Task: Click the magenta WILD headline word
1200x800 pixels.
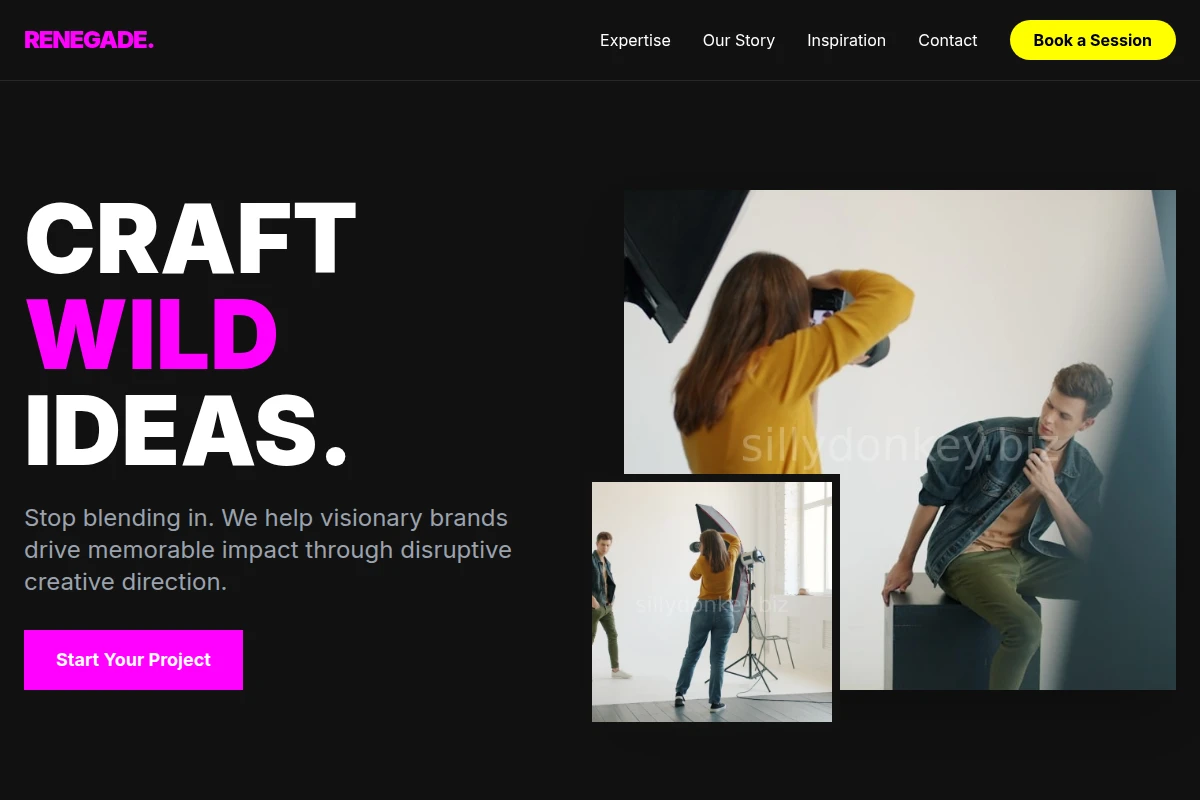Action: (x=151, y=334)
